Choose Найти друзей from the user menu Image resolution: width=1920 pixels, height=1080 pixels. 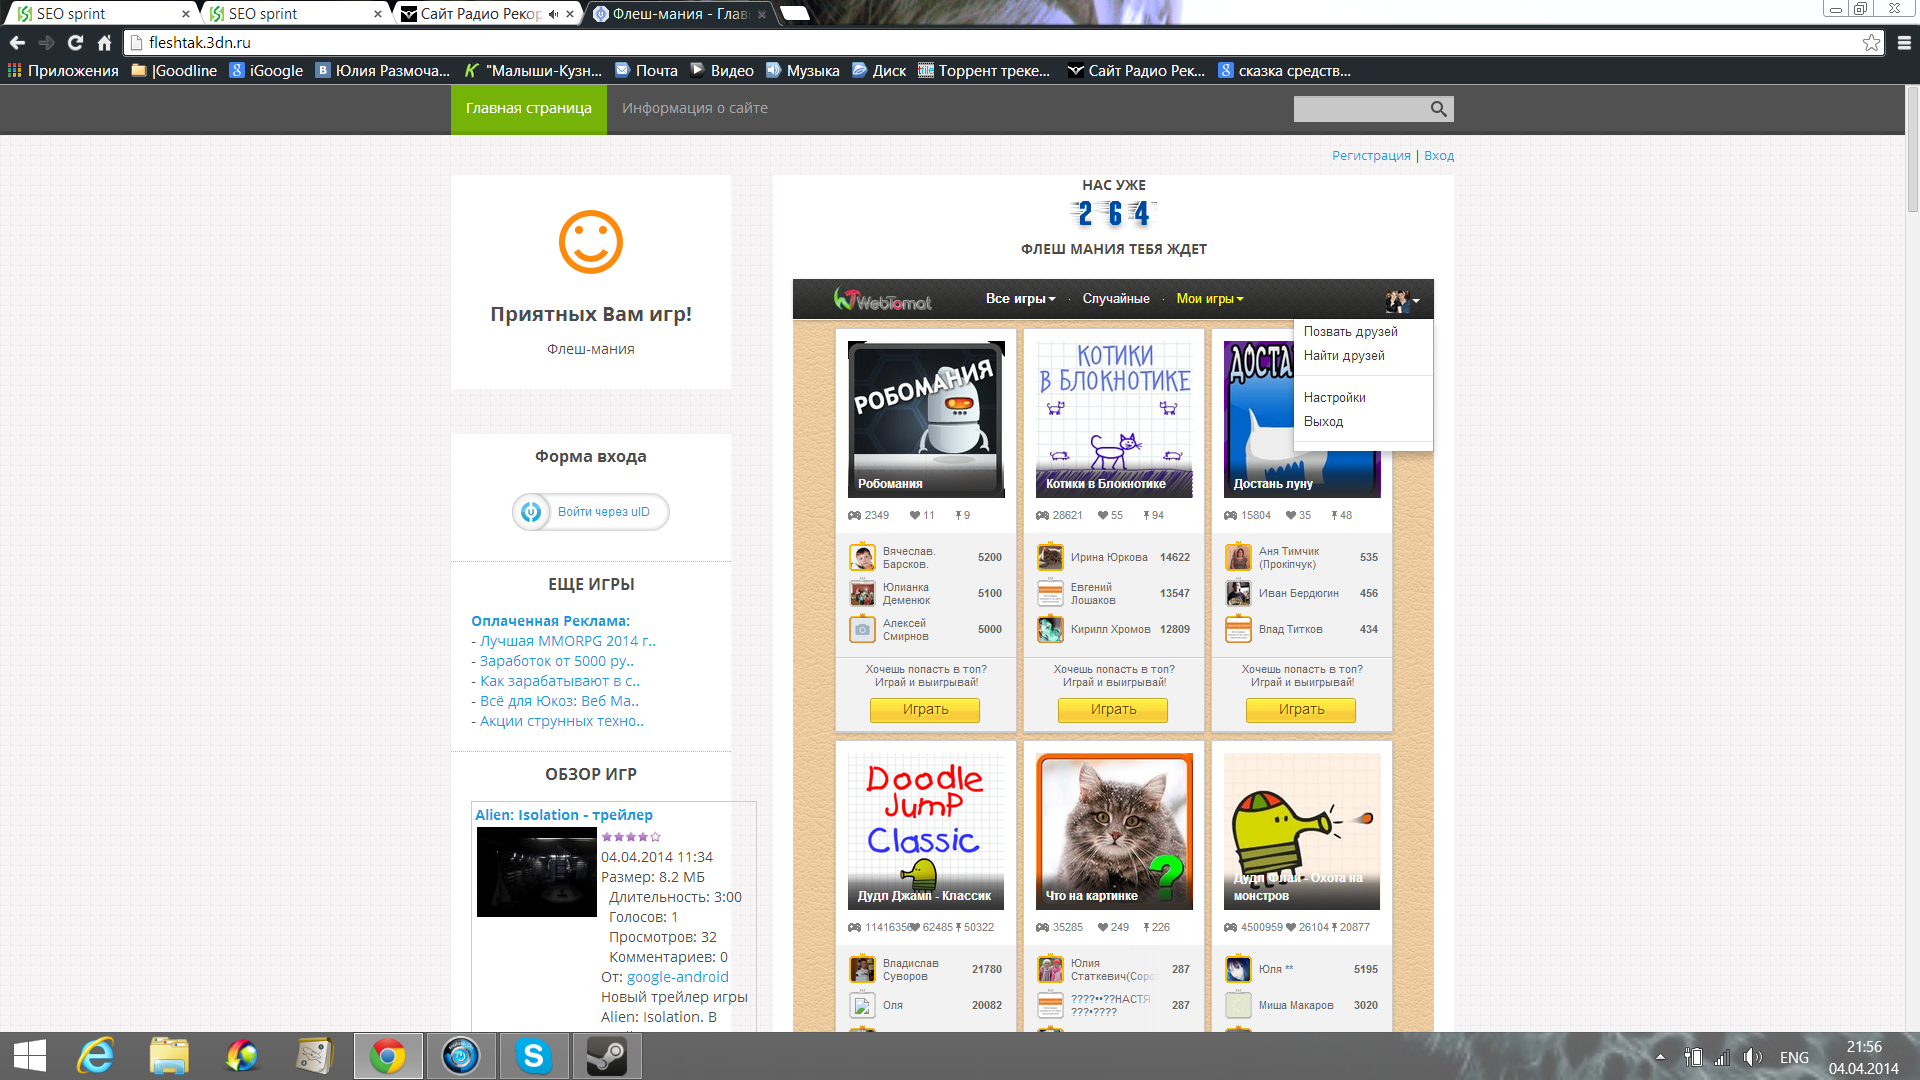pos(1344,356)
